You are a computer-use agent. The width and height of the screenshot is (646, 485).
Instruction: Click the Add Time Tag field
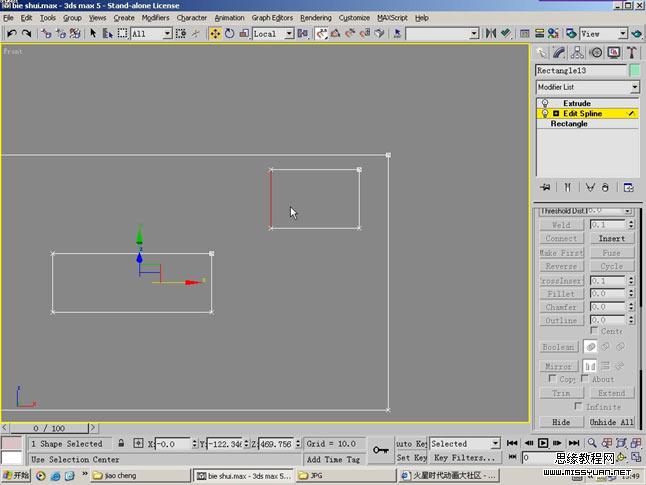[333, 459]
